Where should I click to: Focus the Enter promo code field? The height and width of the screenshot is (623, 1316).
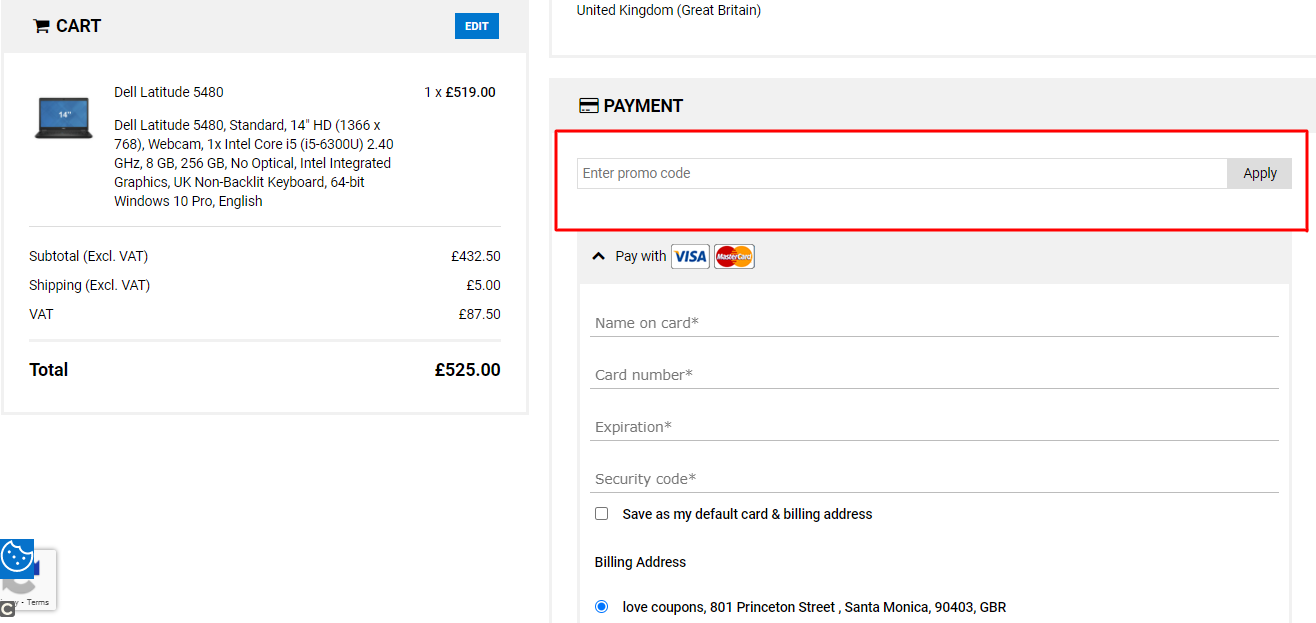[x=902, y=173]
